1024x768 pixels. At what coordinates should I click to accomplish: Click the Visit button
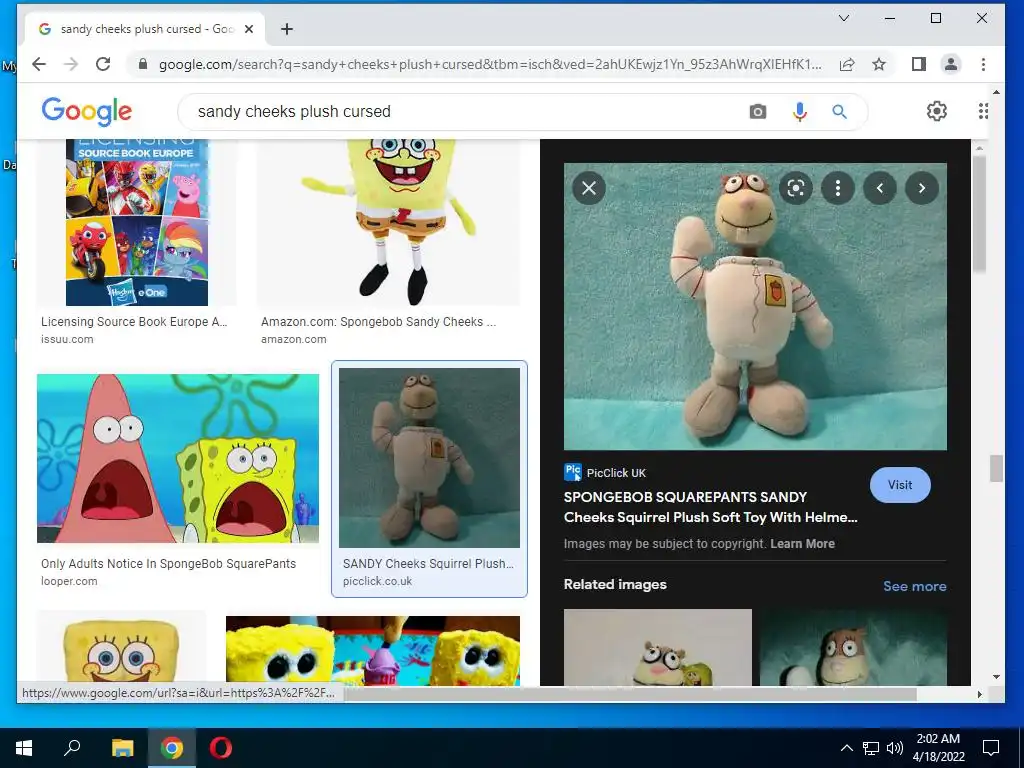pos(900,485)
